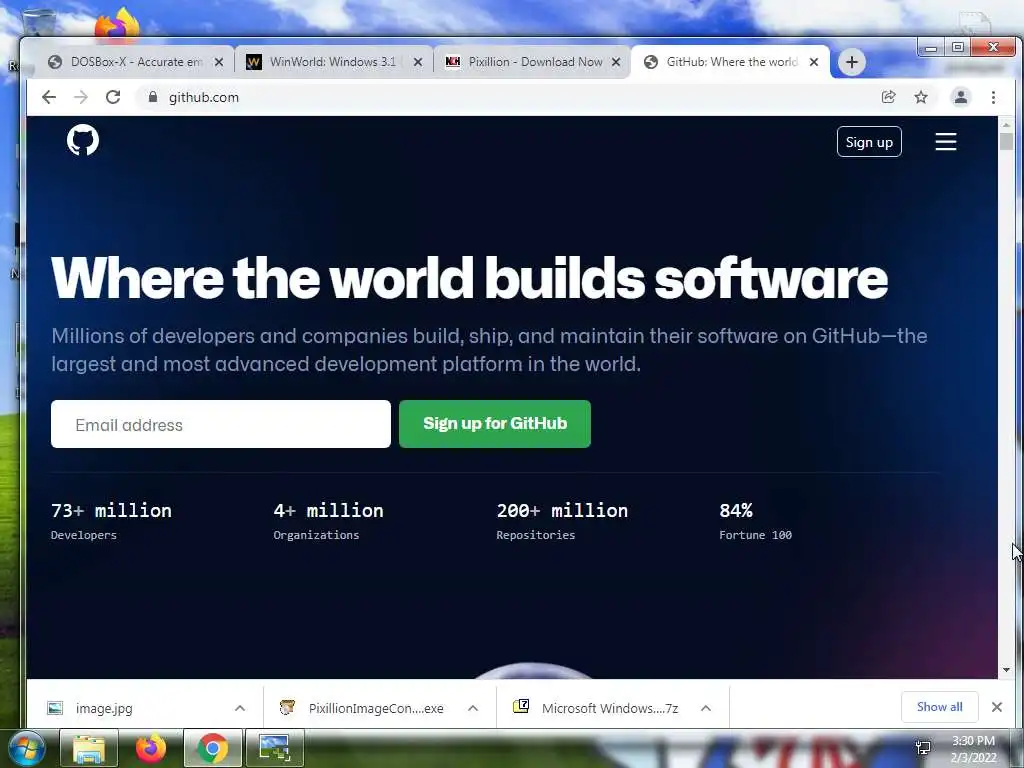Click the github.com address bar

(509, 97)
